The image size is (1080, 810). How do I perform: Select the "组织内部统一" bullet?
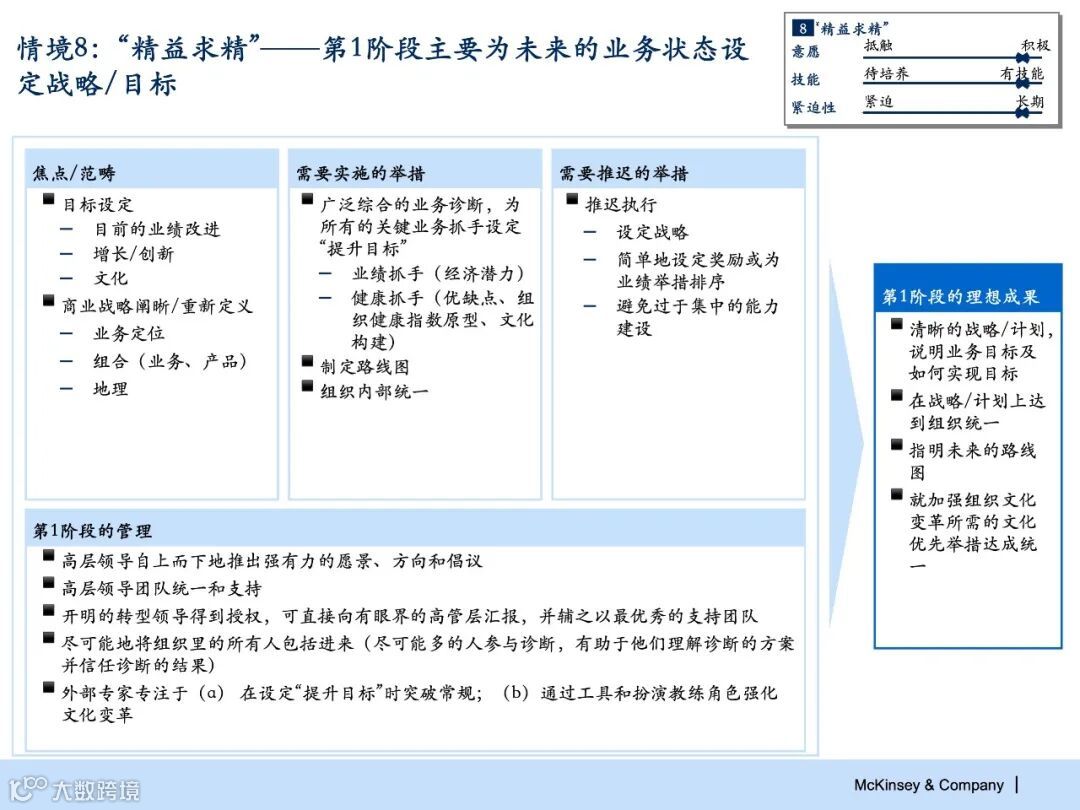click(374, 392)
